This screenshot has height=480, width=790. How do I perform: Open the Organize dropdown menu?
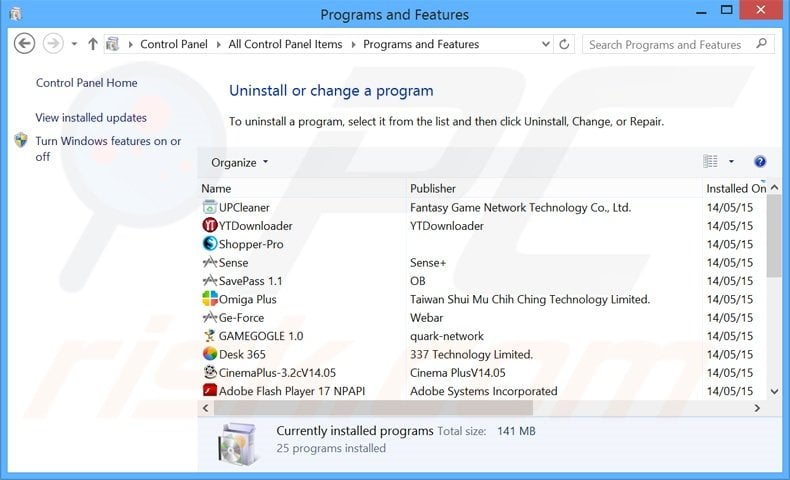(x=239, y=162)
